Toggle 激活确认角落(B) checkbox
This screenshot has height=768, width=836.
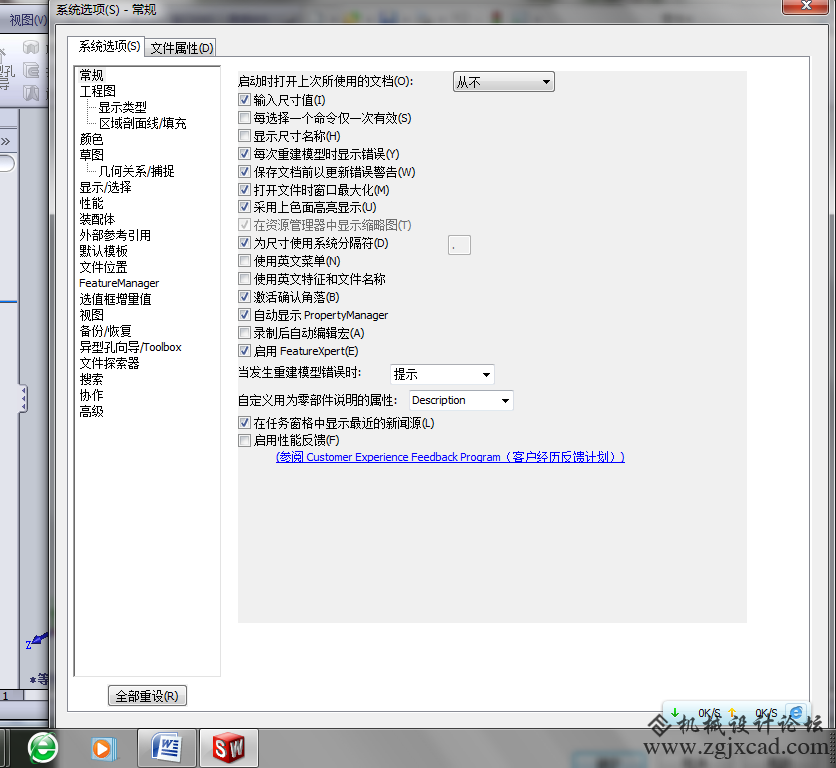click(x=244, y=297)
